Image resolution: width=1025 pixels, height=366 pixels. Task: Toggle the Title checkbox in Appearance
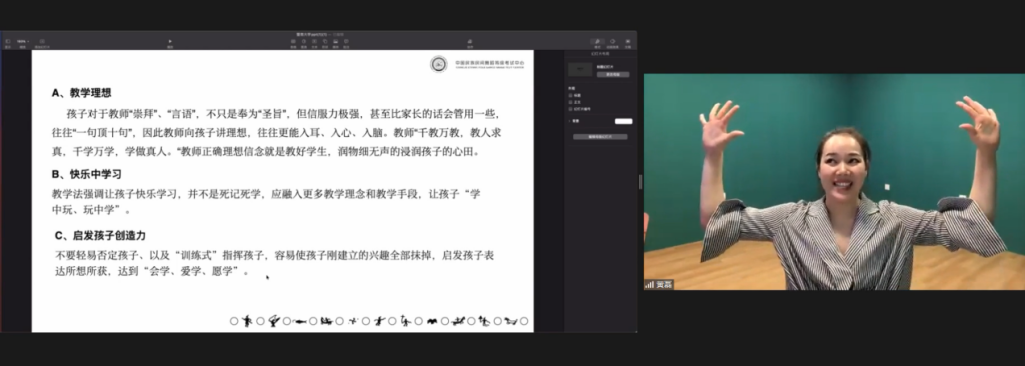[x=570, y=95]
